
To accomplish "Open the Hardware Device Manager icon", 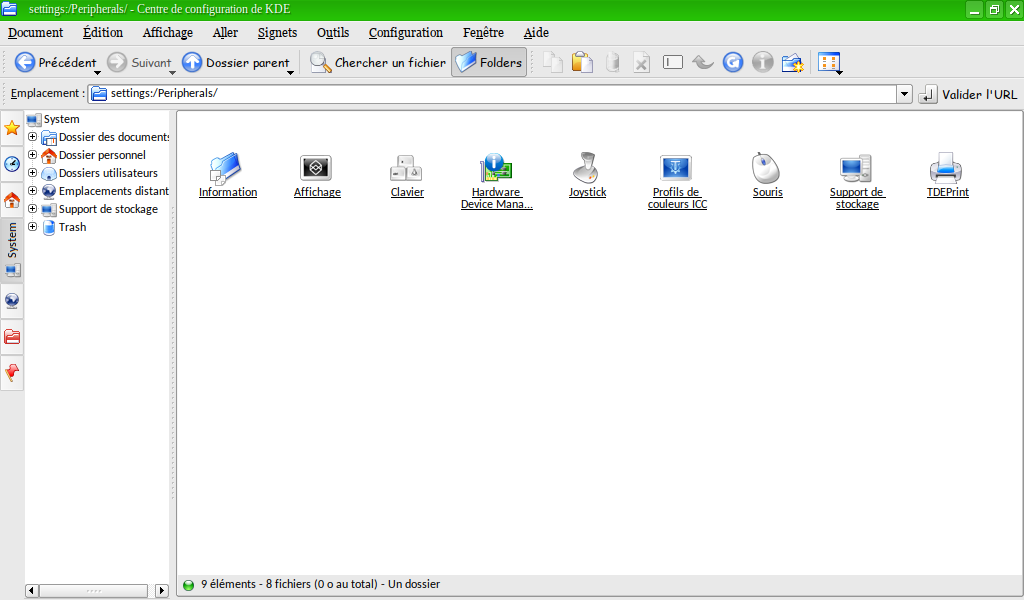I will tap(496, 168).
